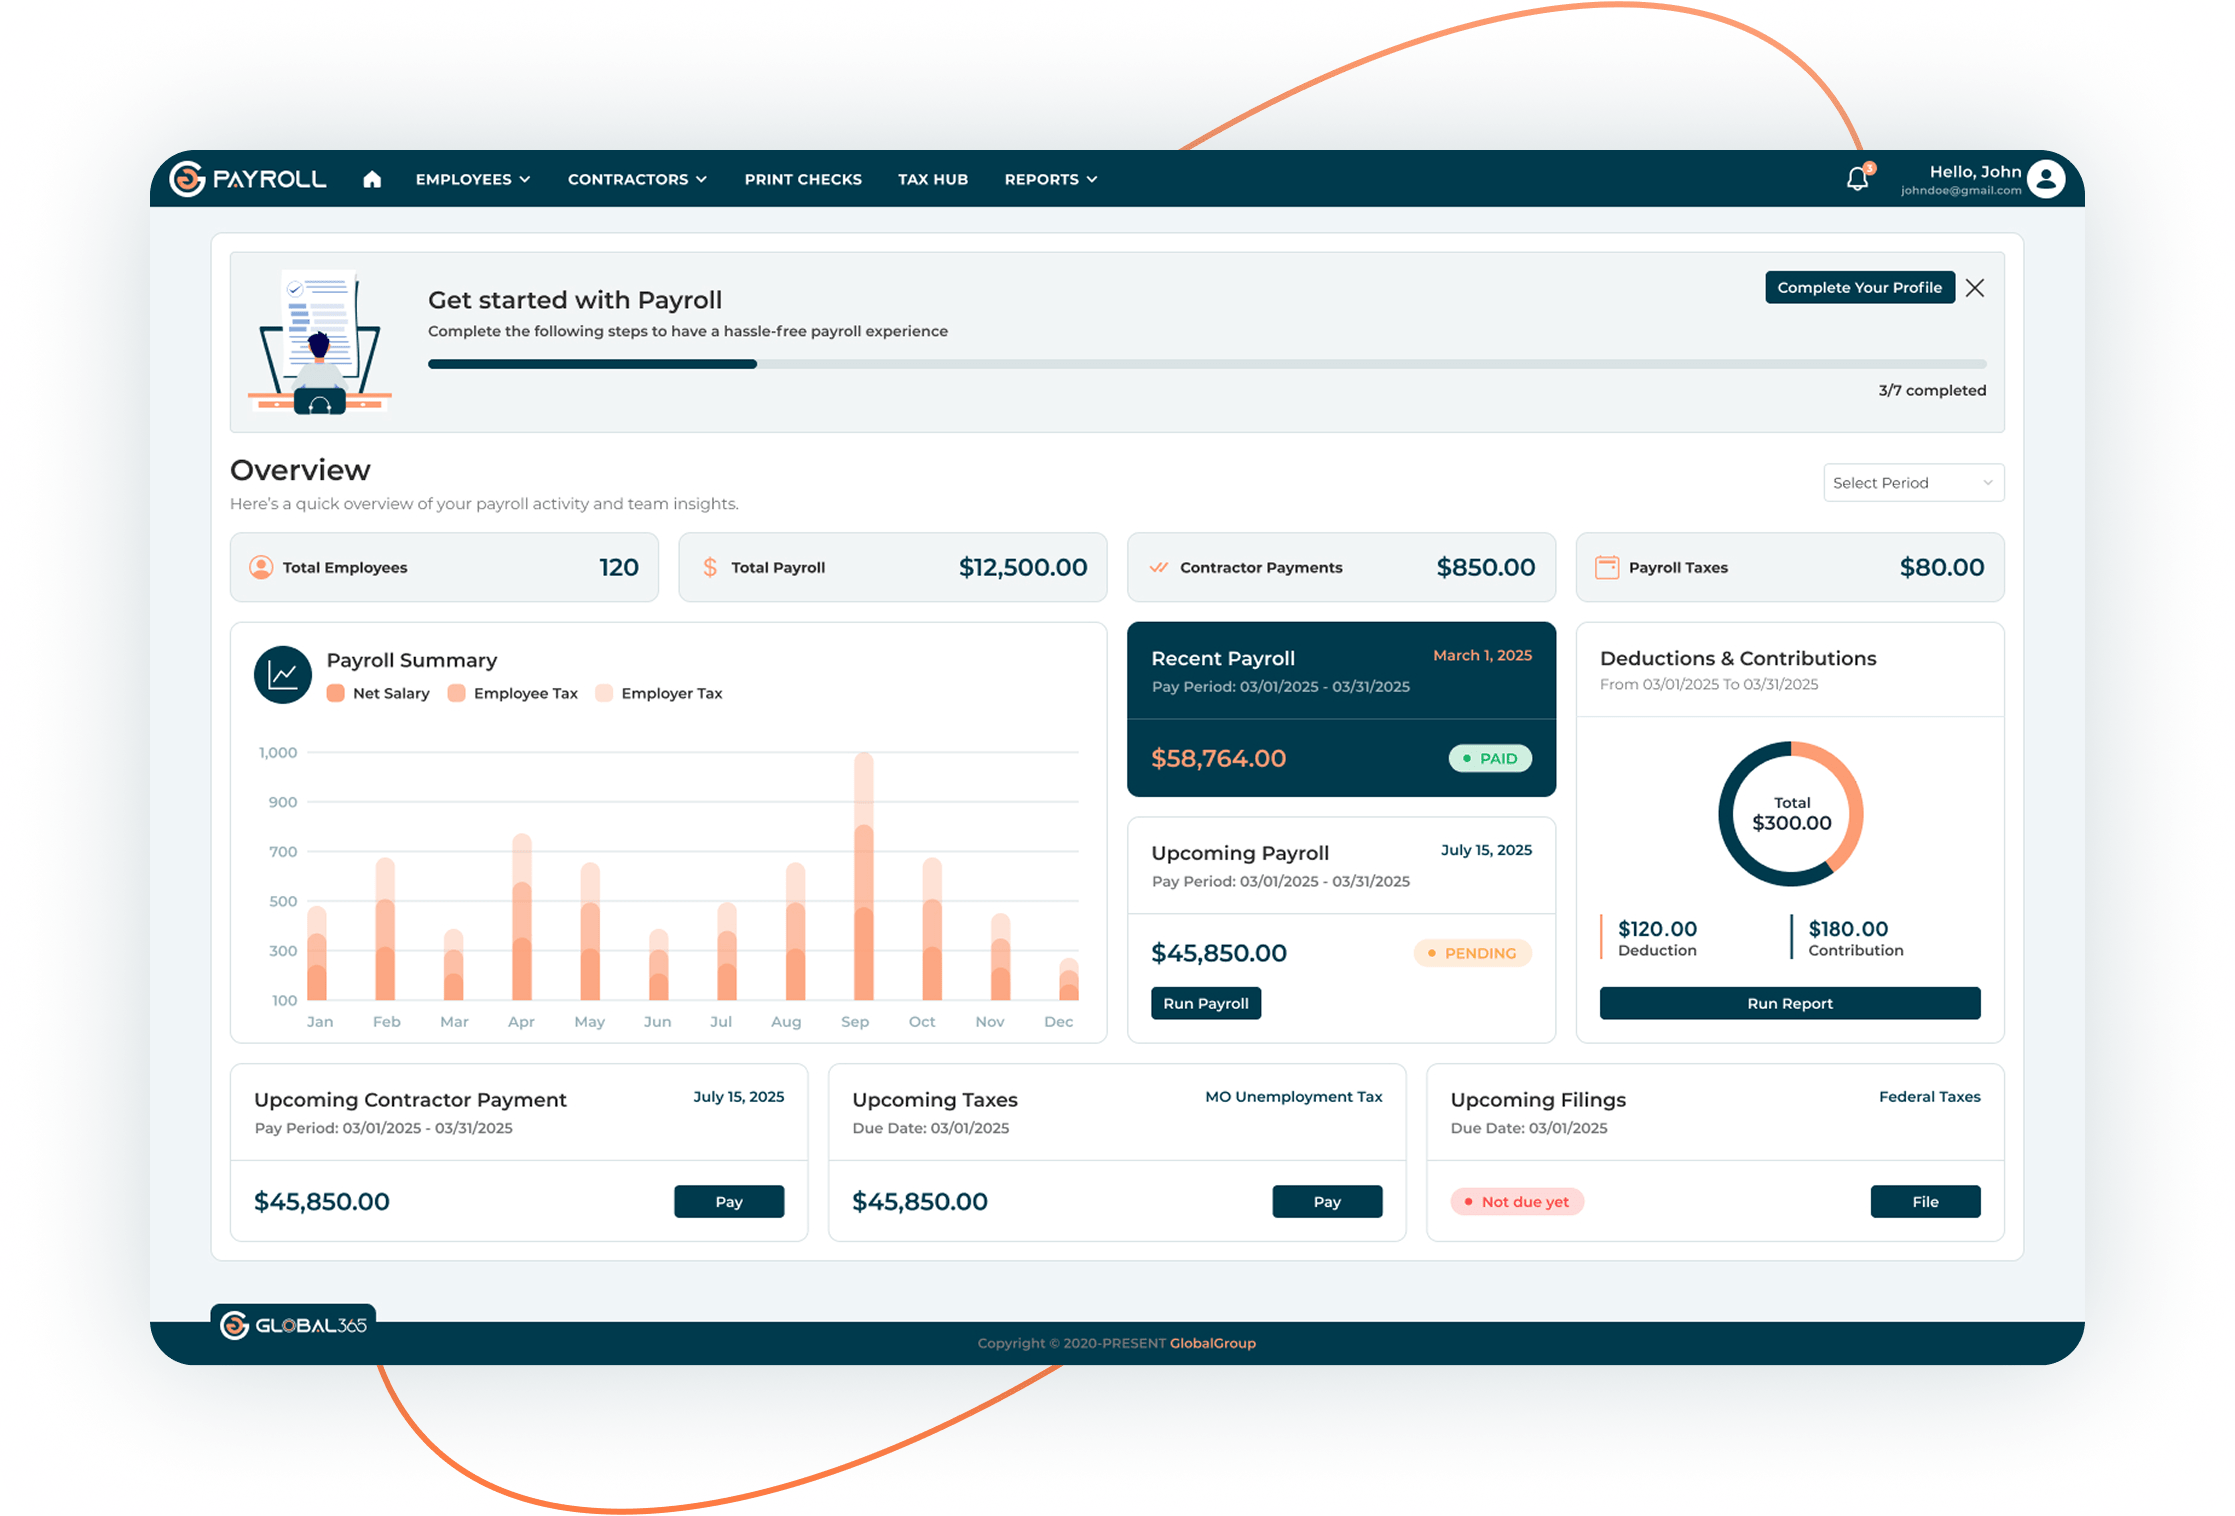Dismiss the Get started banner

(1975, 287)
